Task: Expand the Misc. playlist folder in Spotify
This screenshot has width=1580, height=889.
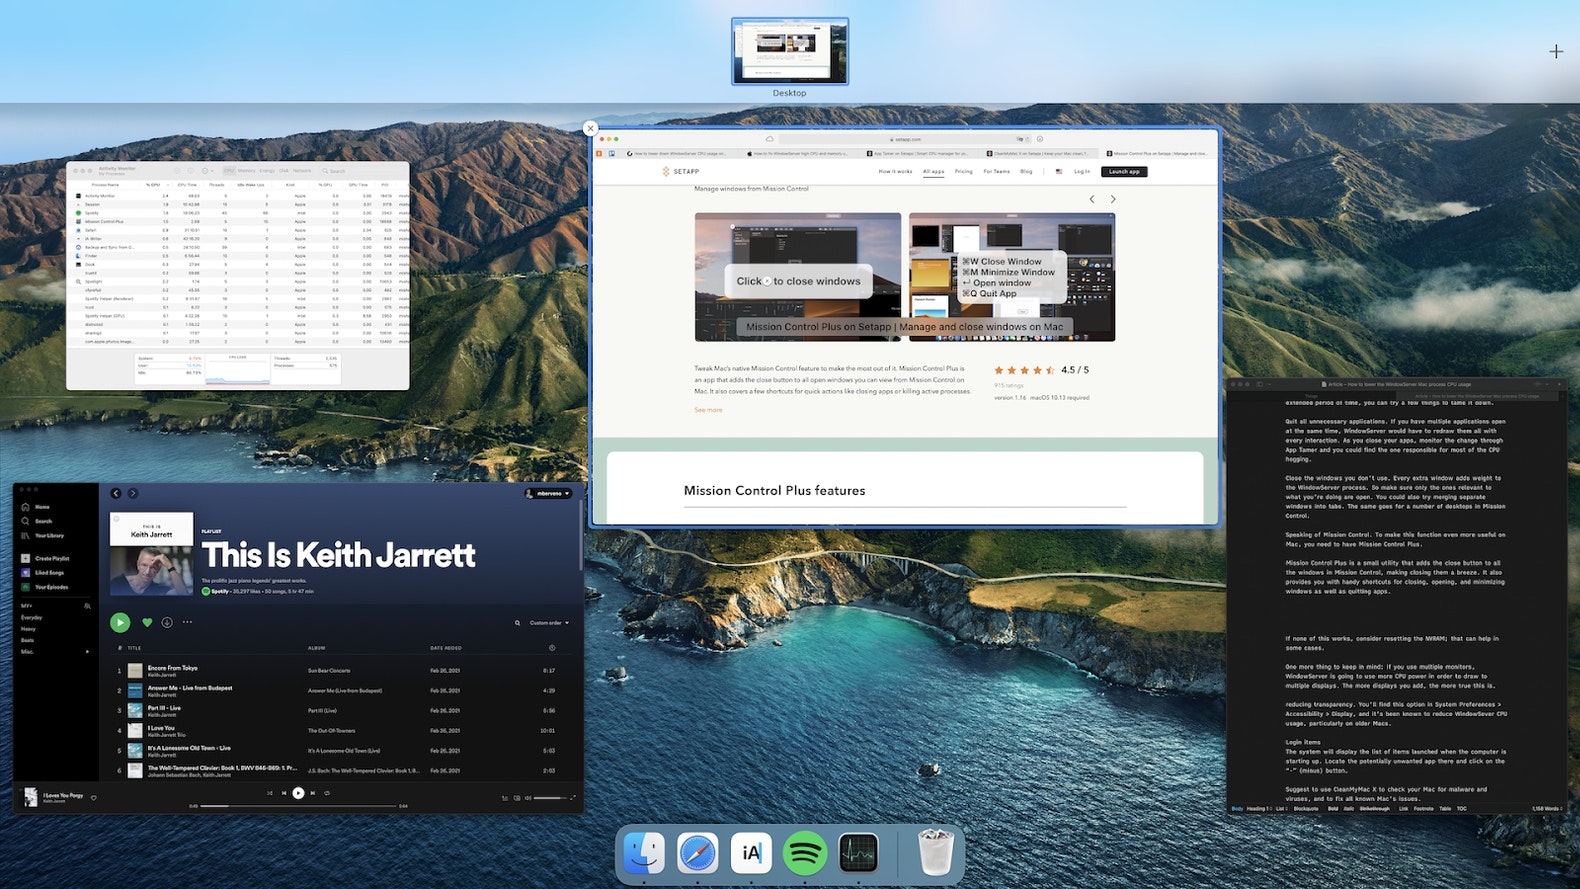Action: (87, 651)
